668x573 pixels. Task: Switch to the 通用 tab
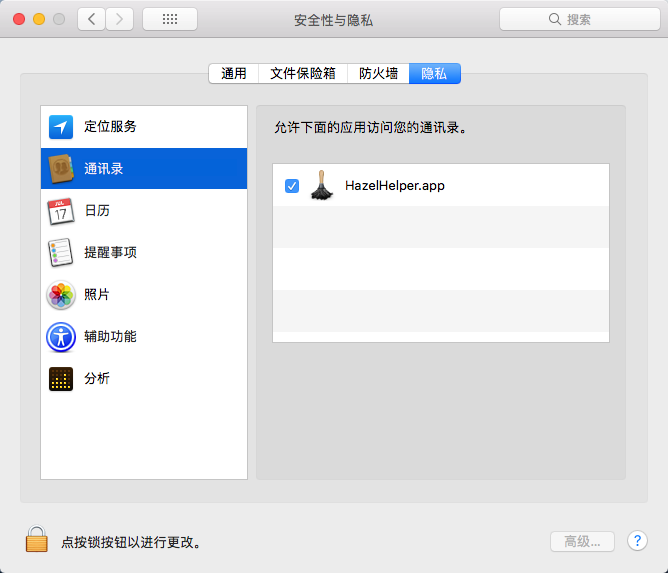pos(233,73)
